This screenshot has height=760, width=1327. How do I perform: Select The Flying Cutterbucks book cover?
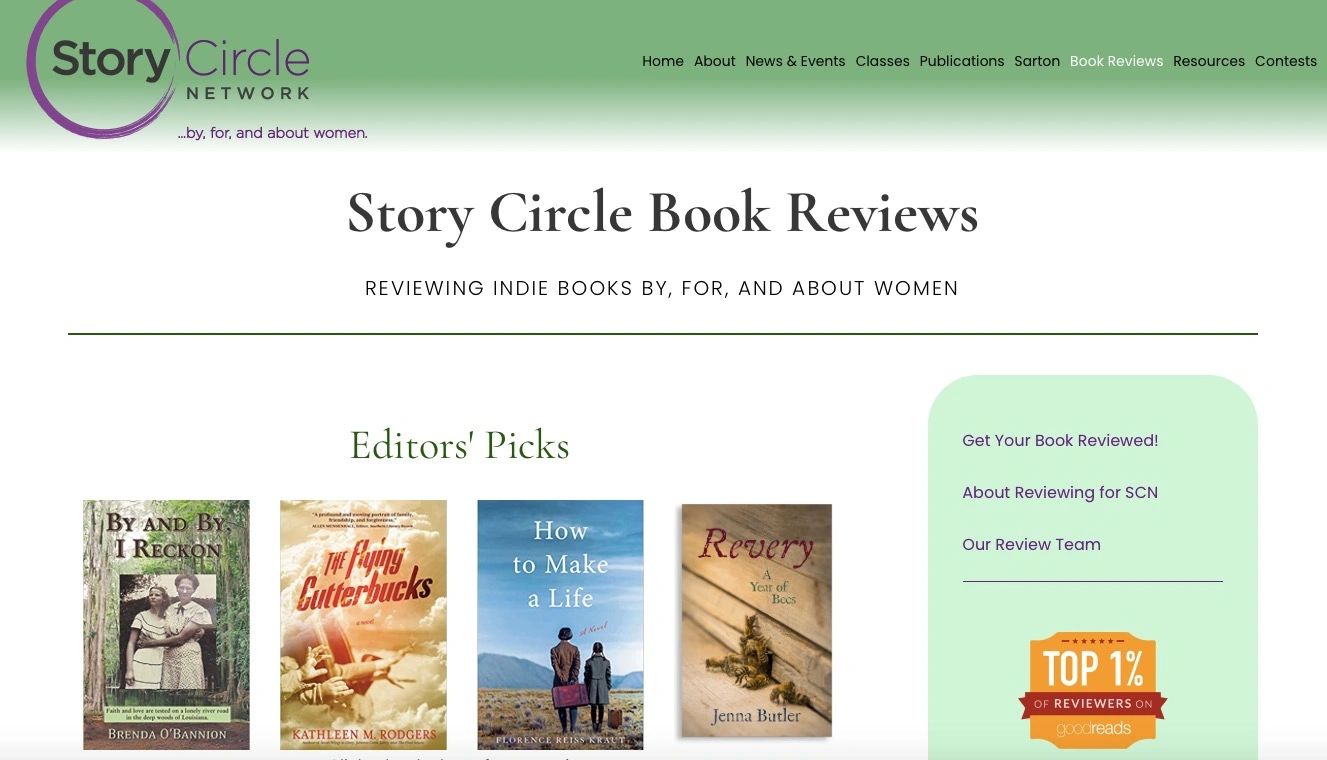363,625
